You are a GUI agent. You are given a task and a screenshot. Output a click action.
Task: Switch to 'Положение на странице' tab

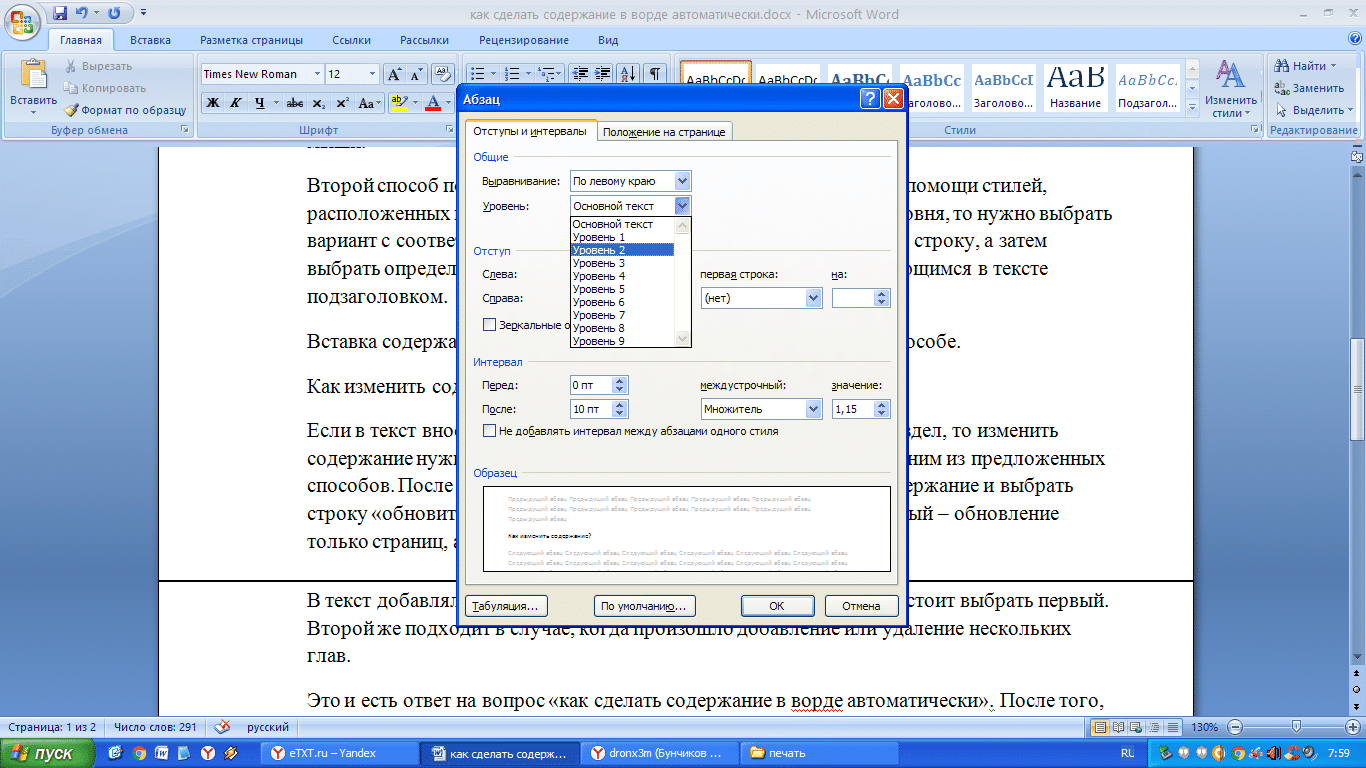pyautogui.click(x=665, y=132)
